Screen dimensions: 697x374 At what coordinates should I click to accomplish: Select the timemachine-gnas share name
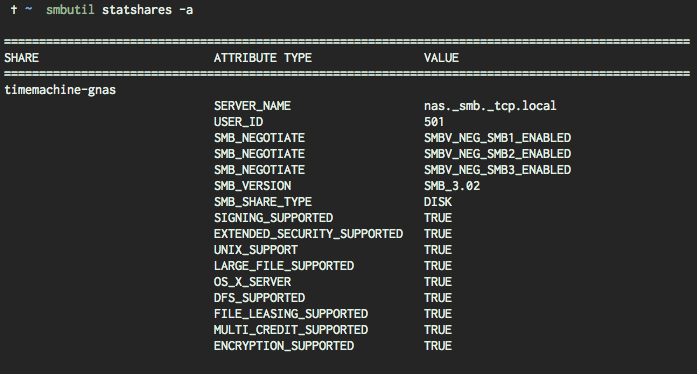[x=60, y=90]
